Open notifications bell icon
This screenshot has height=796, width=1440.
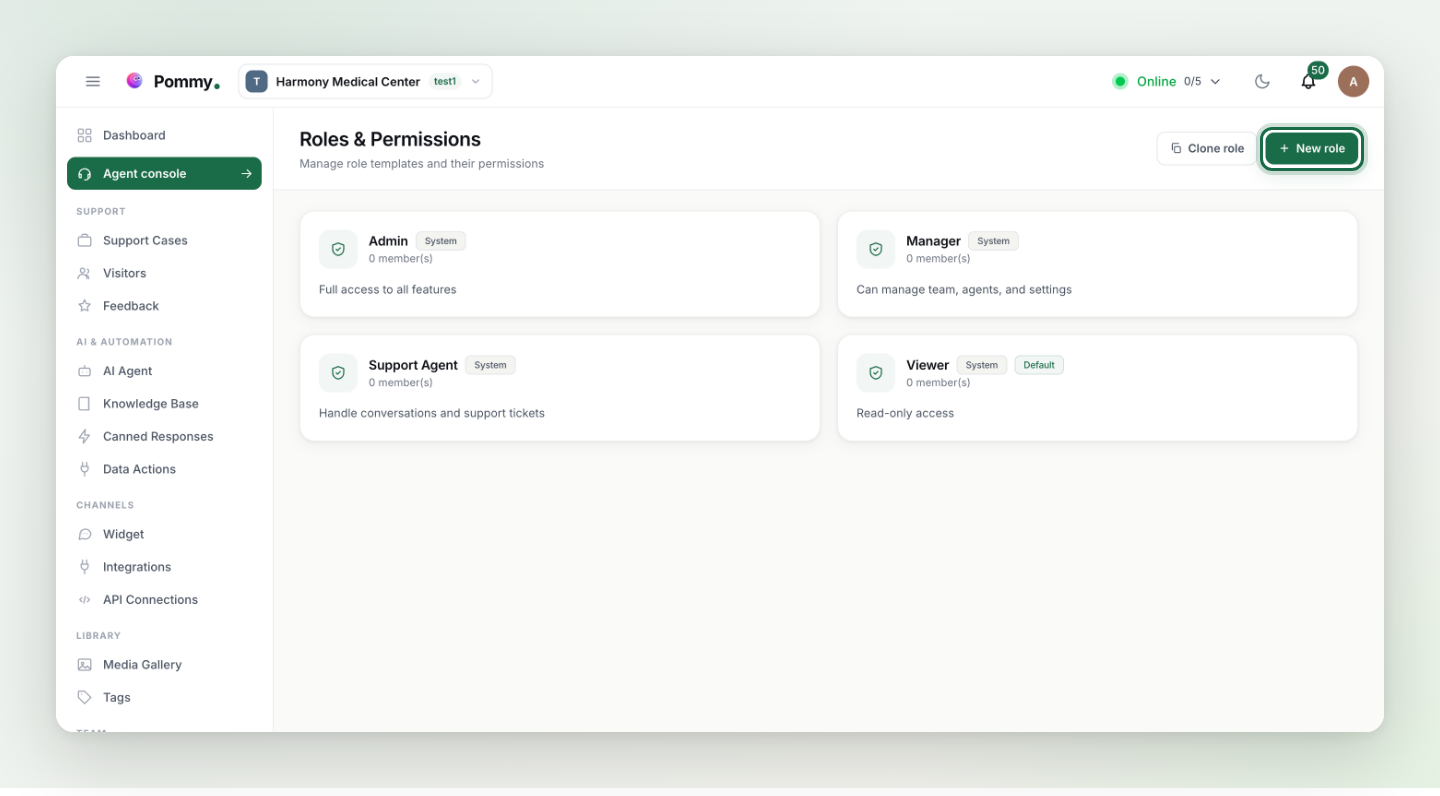[1308, 82]
